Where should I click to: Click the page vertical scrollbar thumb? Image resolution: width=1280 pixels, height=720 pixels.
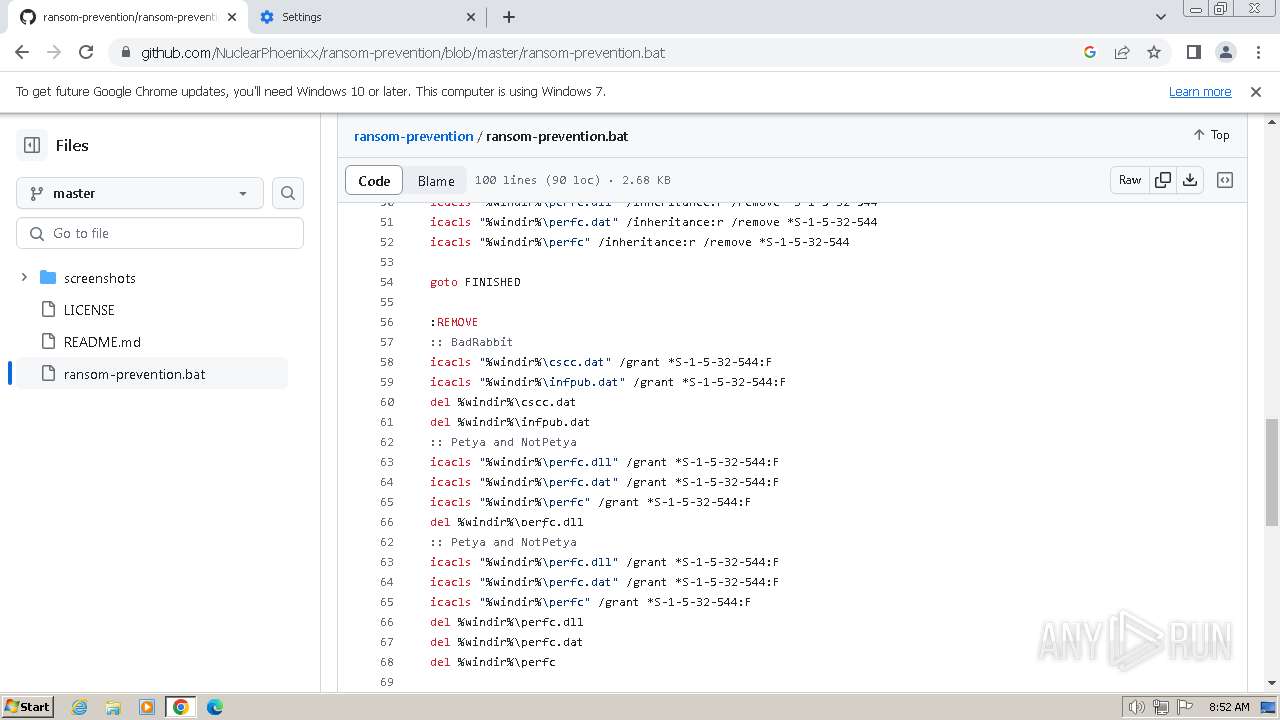tap(1272, 472)
